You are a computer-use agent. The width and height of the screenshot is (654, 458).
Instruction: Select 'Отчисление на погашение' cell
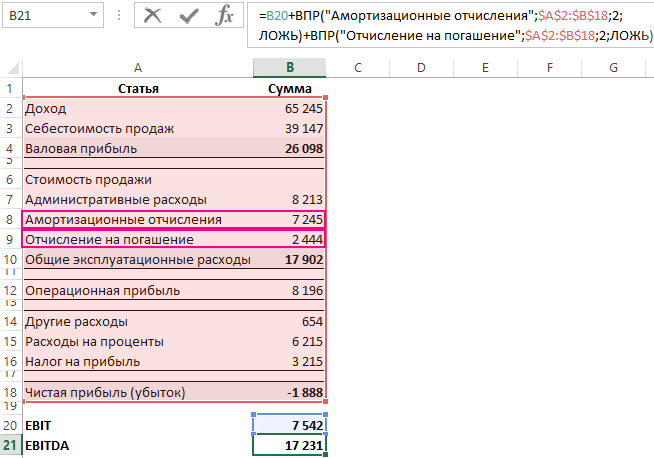tap(138, 239)
